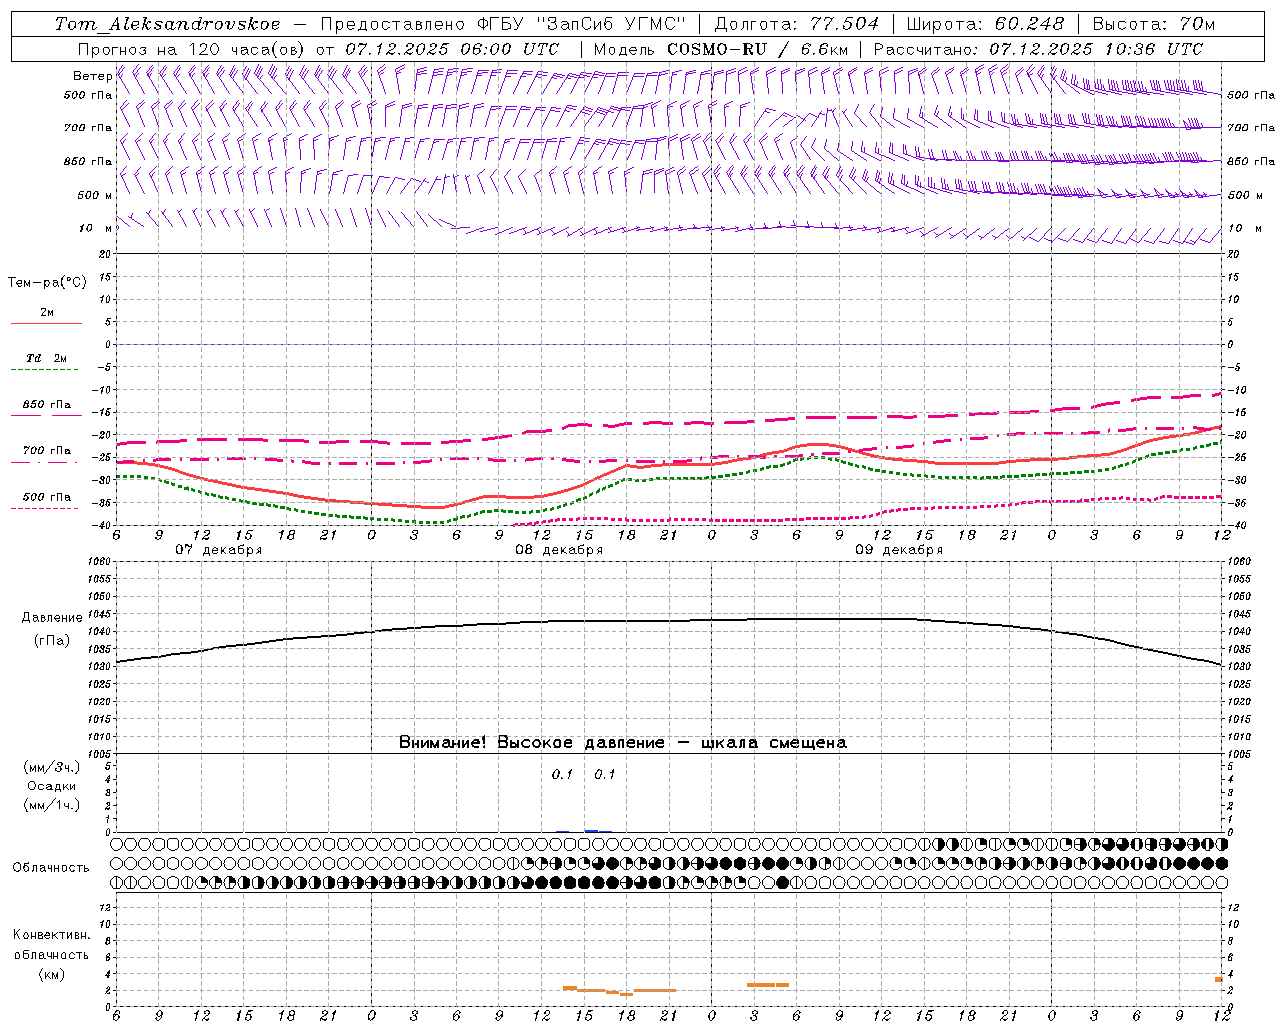Click the first '0.1' precipitation value
Viewport: 1280px width, 1024px height.
(x=562, y=775)
